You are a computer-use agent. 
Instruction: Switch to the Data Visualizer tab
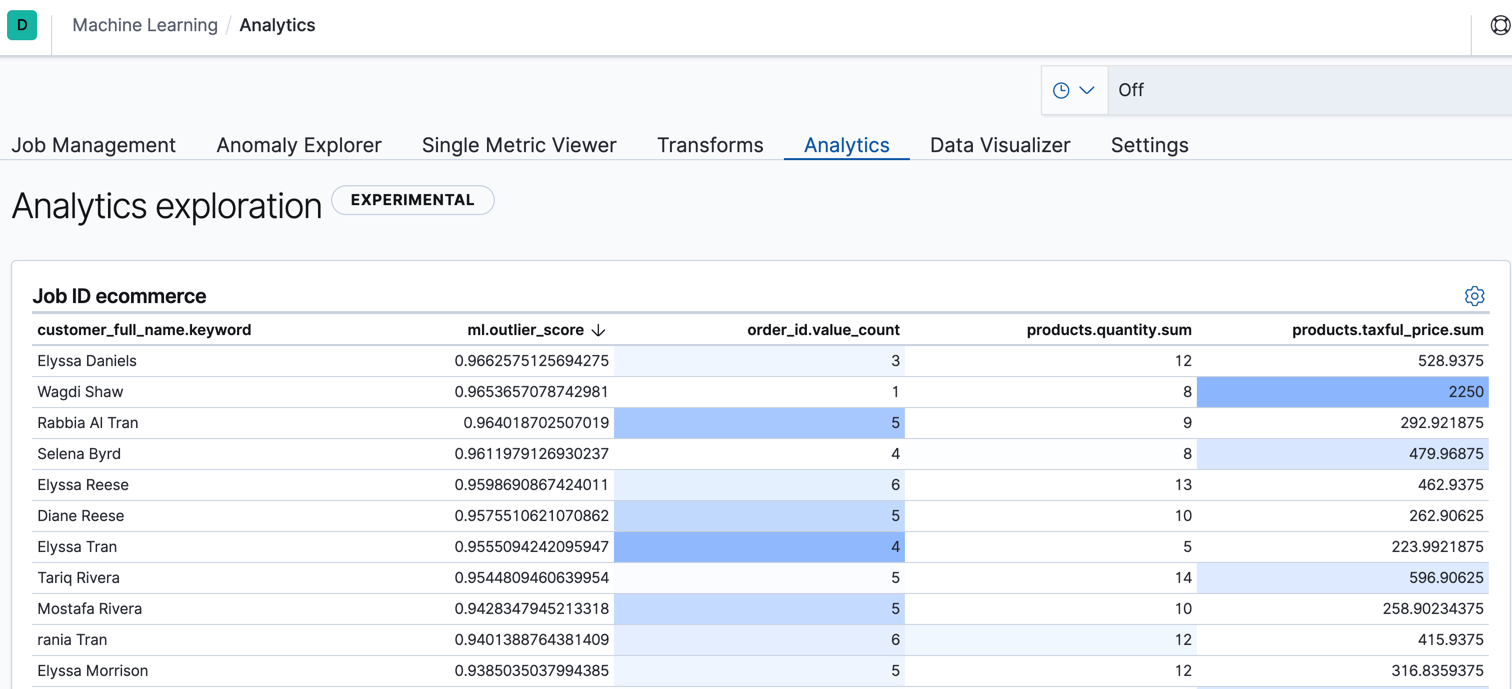(x=1000, y=145)
